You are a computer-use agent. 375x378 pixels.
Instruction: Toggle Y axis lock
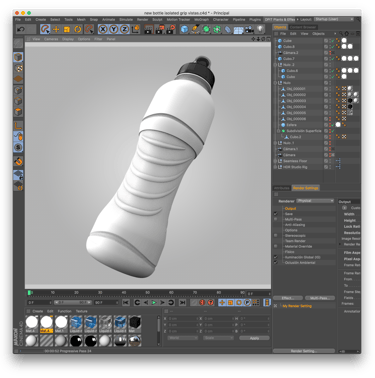point(114,29)
